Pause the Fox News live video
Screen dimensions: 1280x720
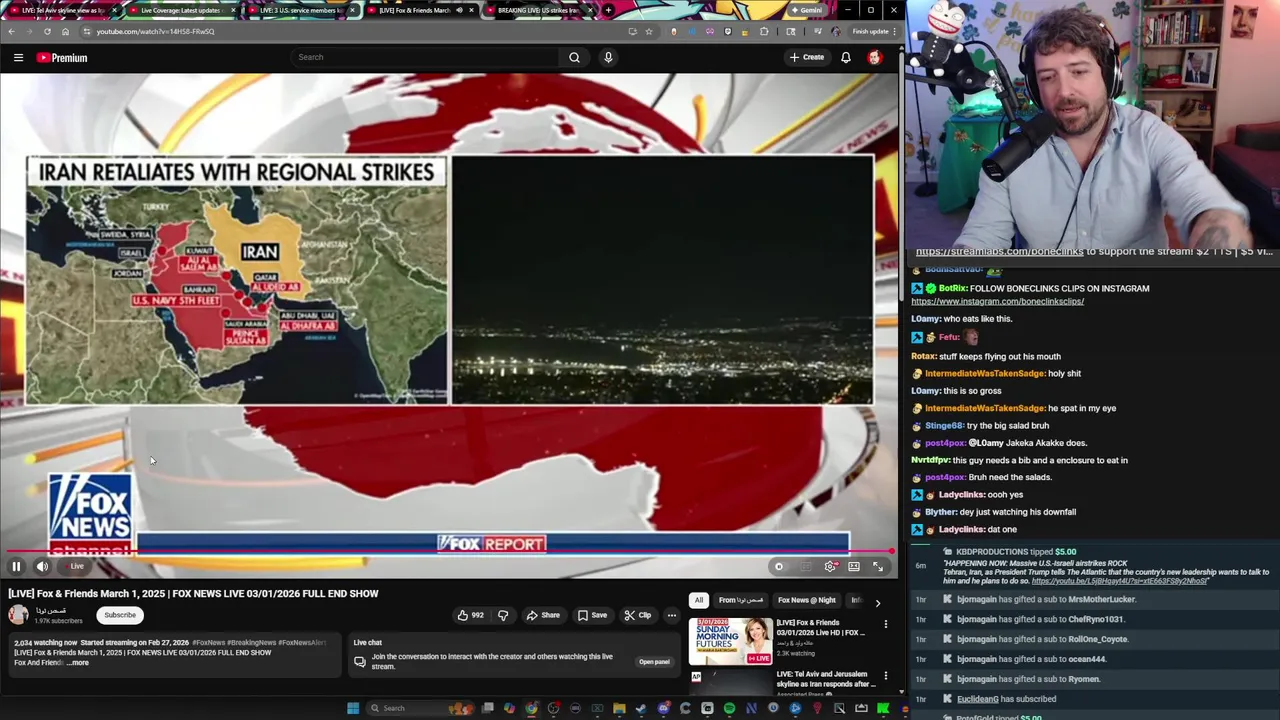[16, 566]
